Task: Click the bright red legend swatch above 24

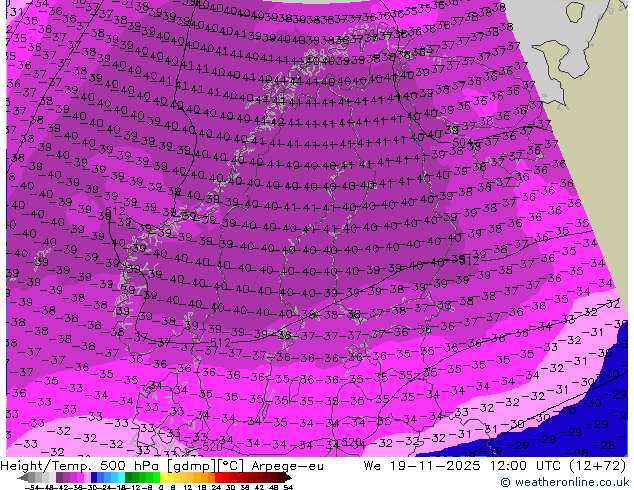Action: (218, 477)
